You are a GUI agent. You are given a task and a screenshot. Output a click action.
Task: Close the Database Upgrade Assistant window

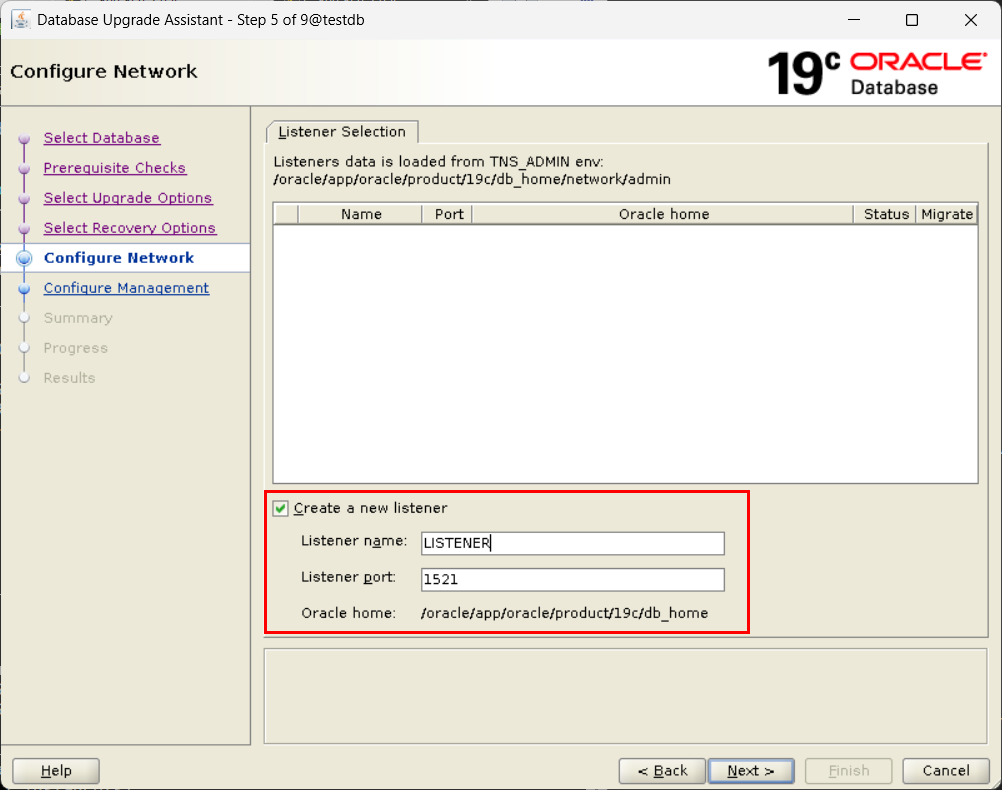tap(971, 20)
